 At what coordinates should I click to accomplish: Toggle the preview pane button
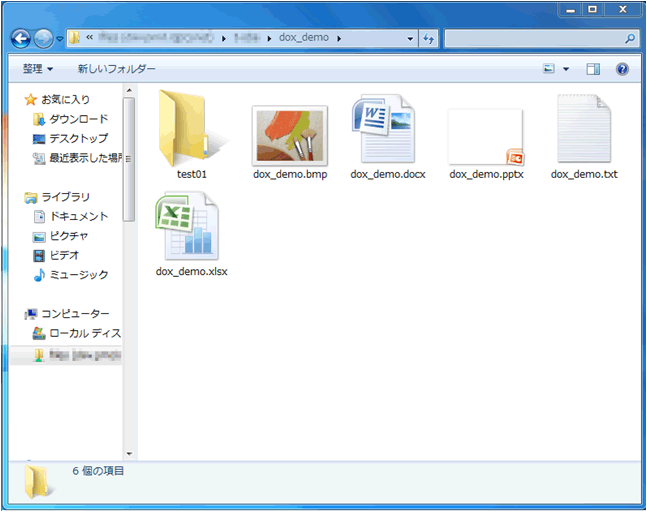point(593,69)
